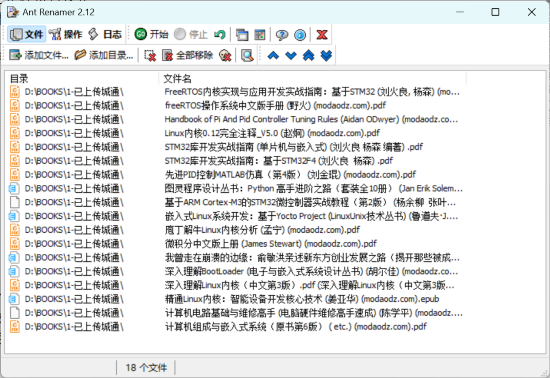550x378 pixels.
Task: Click the 18 个文件 status bar text
Action: 146,367
